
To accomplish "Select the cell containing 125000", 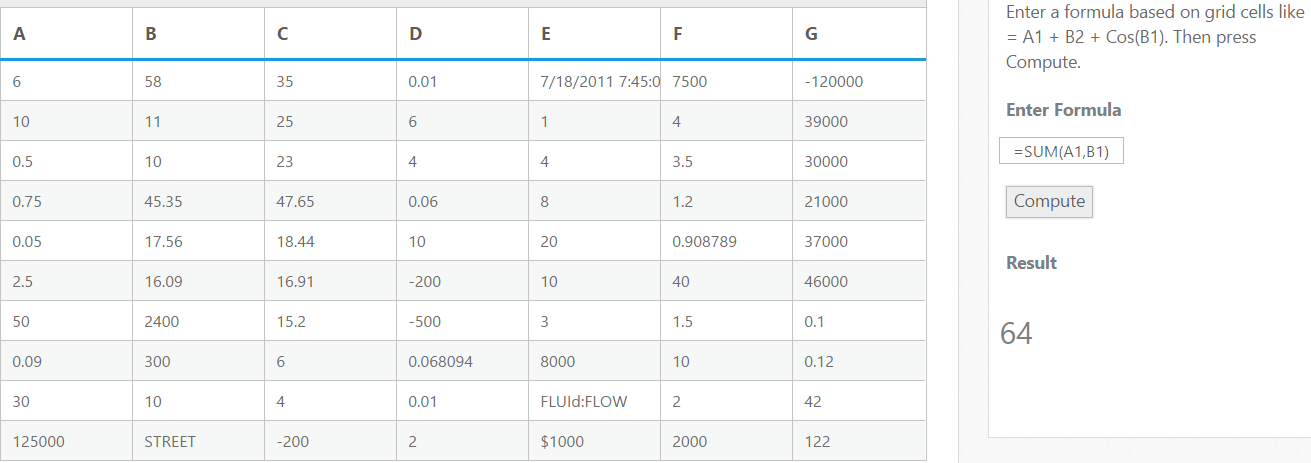I will click(66, 441).
